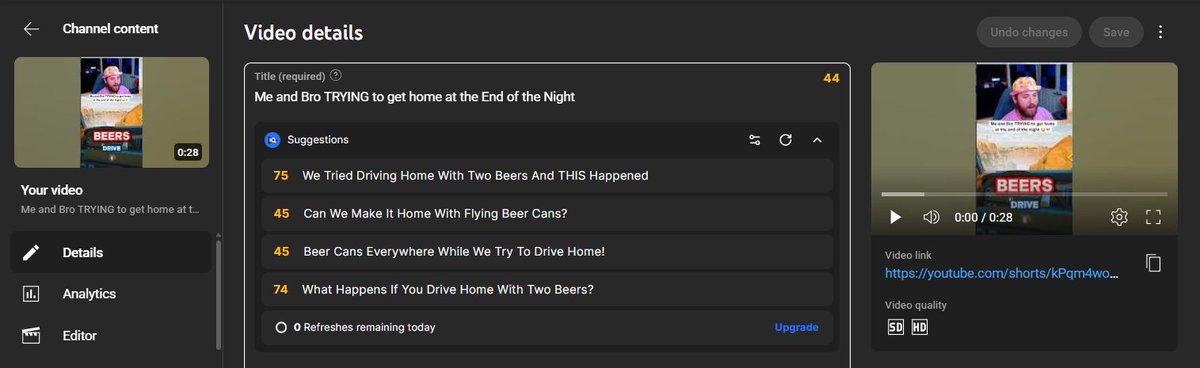The image size is (1200, 368).
Task: Seek on the video preview progress bar
Action: click(x=1024, y=194)
